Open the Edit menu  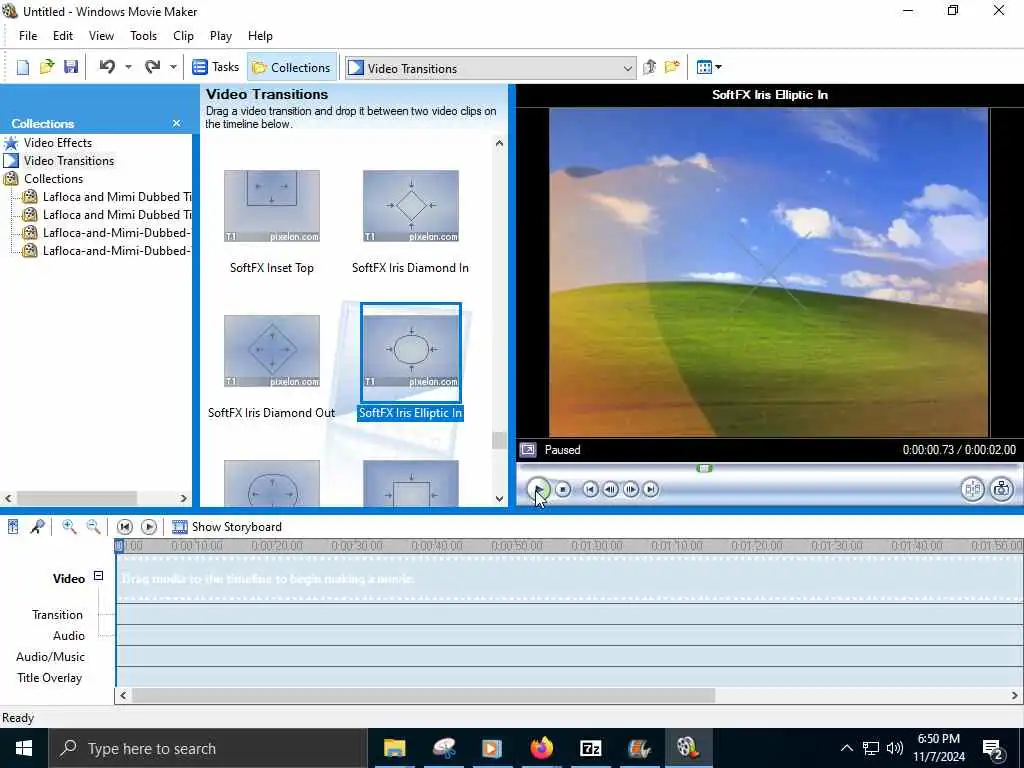click(x=63, y=36)
